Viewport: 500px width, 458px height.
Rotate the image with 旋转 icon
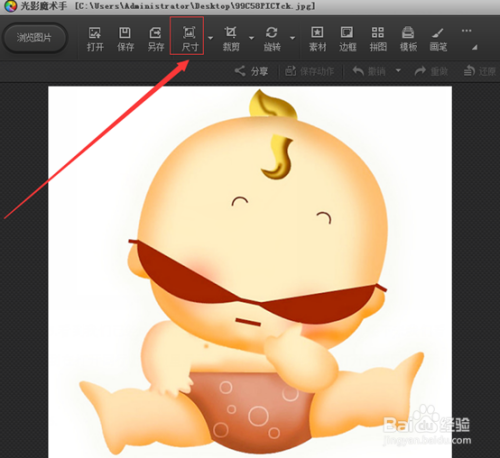(x=272, y=39)
